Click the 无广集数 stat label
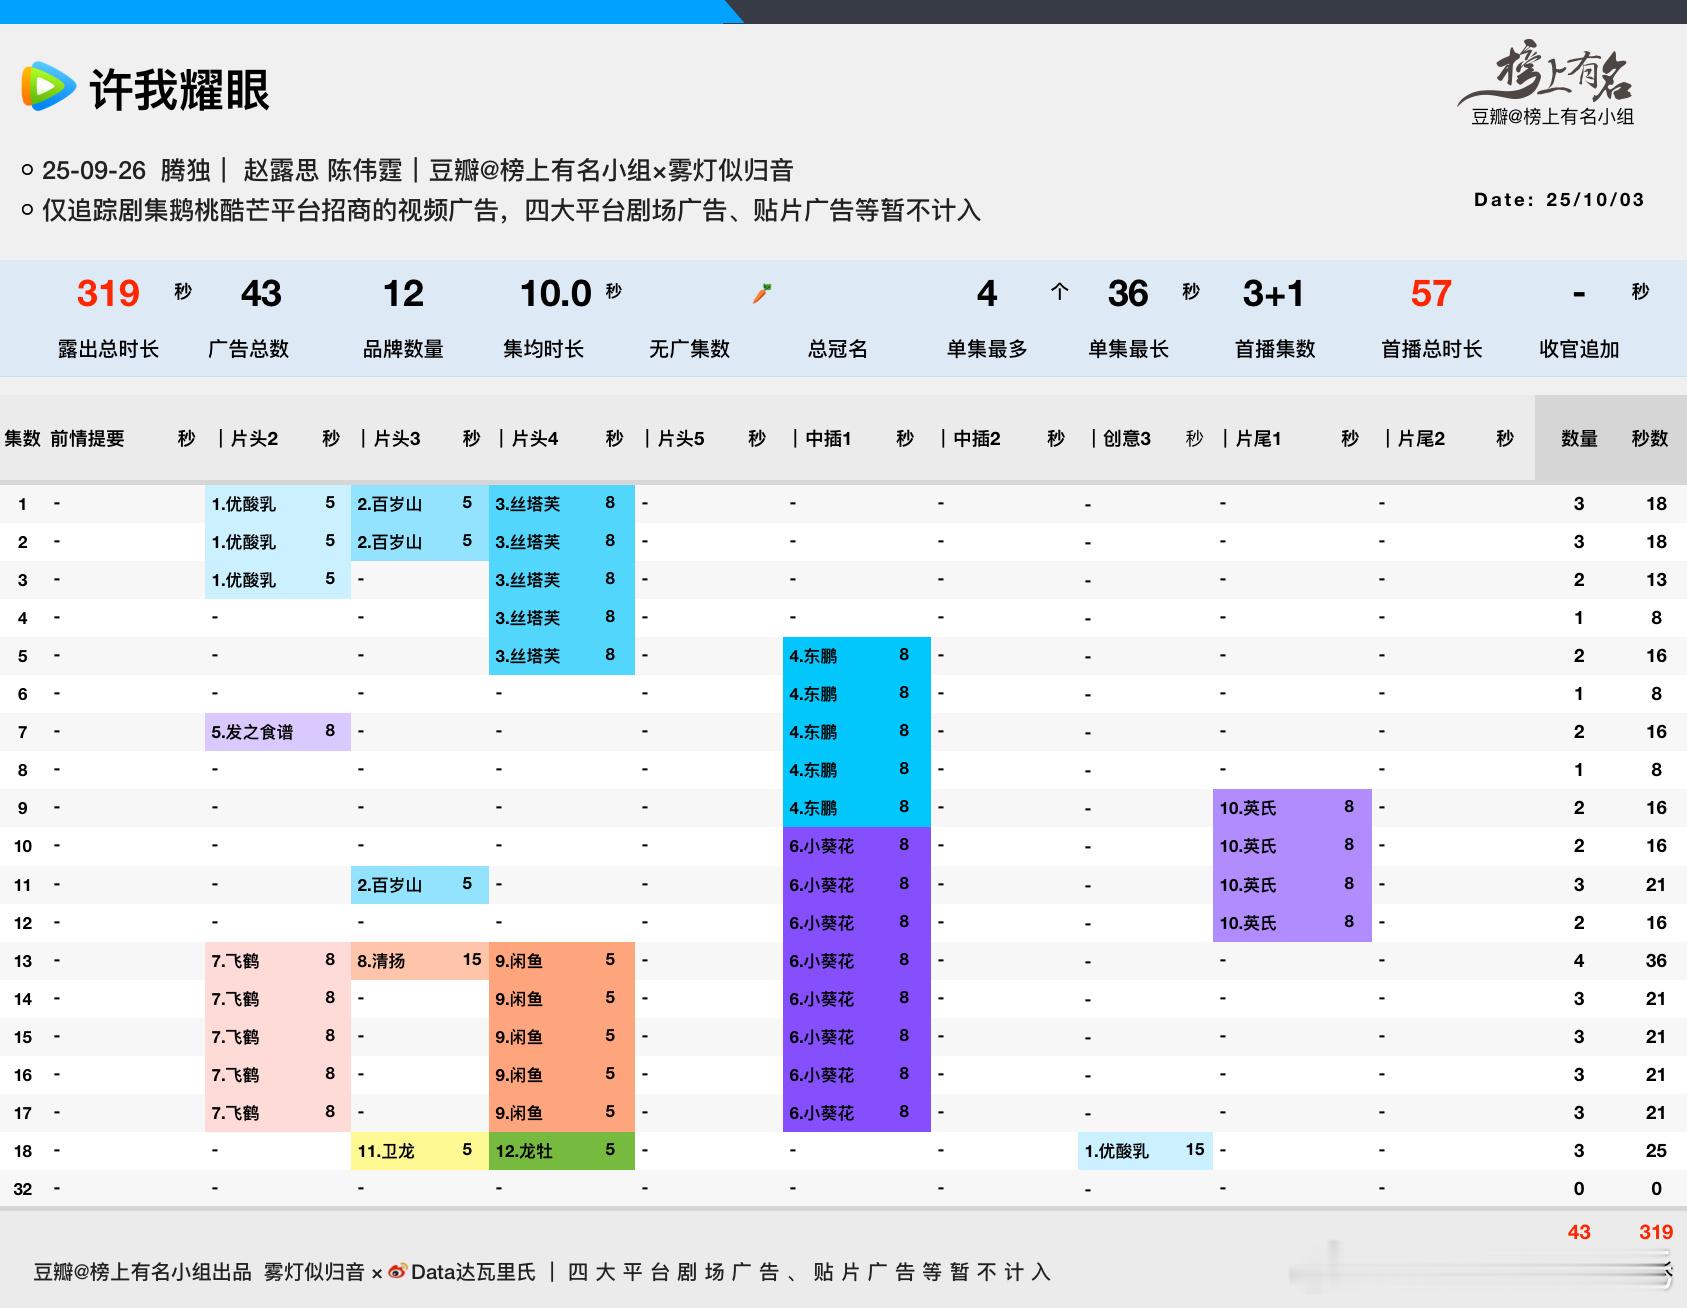 [x=689, y=349]
